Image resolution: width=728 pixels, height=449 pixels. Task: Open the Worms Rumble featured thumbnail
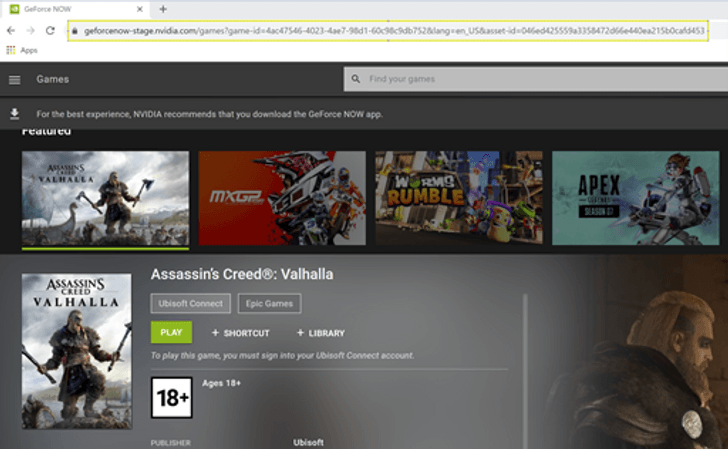point(459,198)
